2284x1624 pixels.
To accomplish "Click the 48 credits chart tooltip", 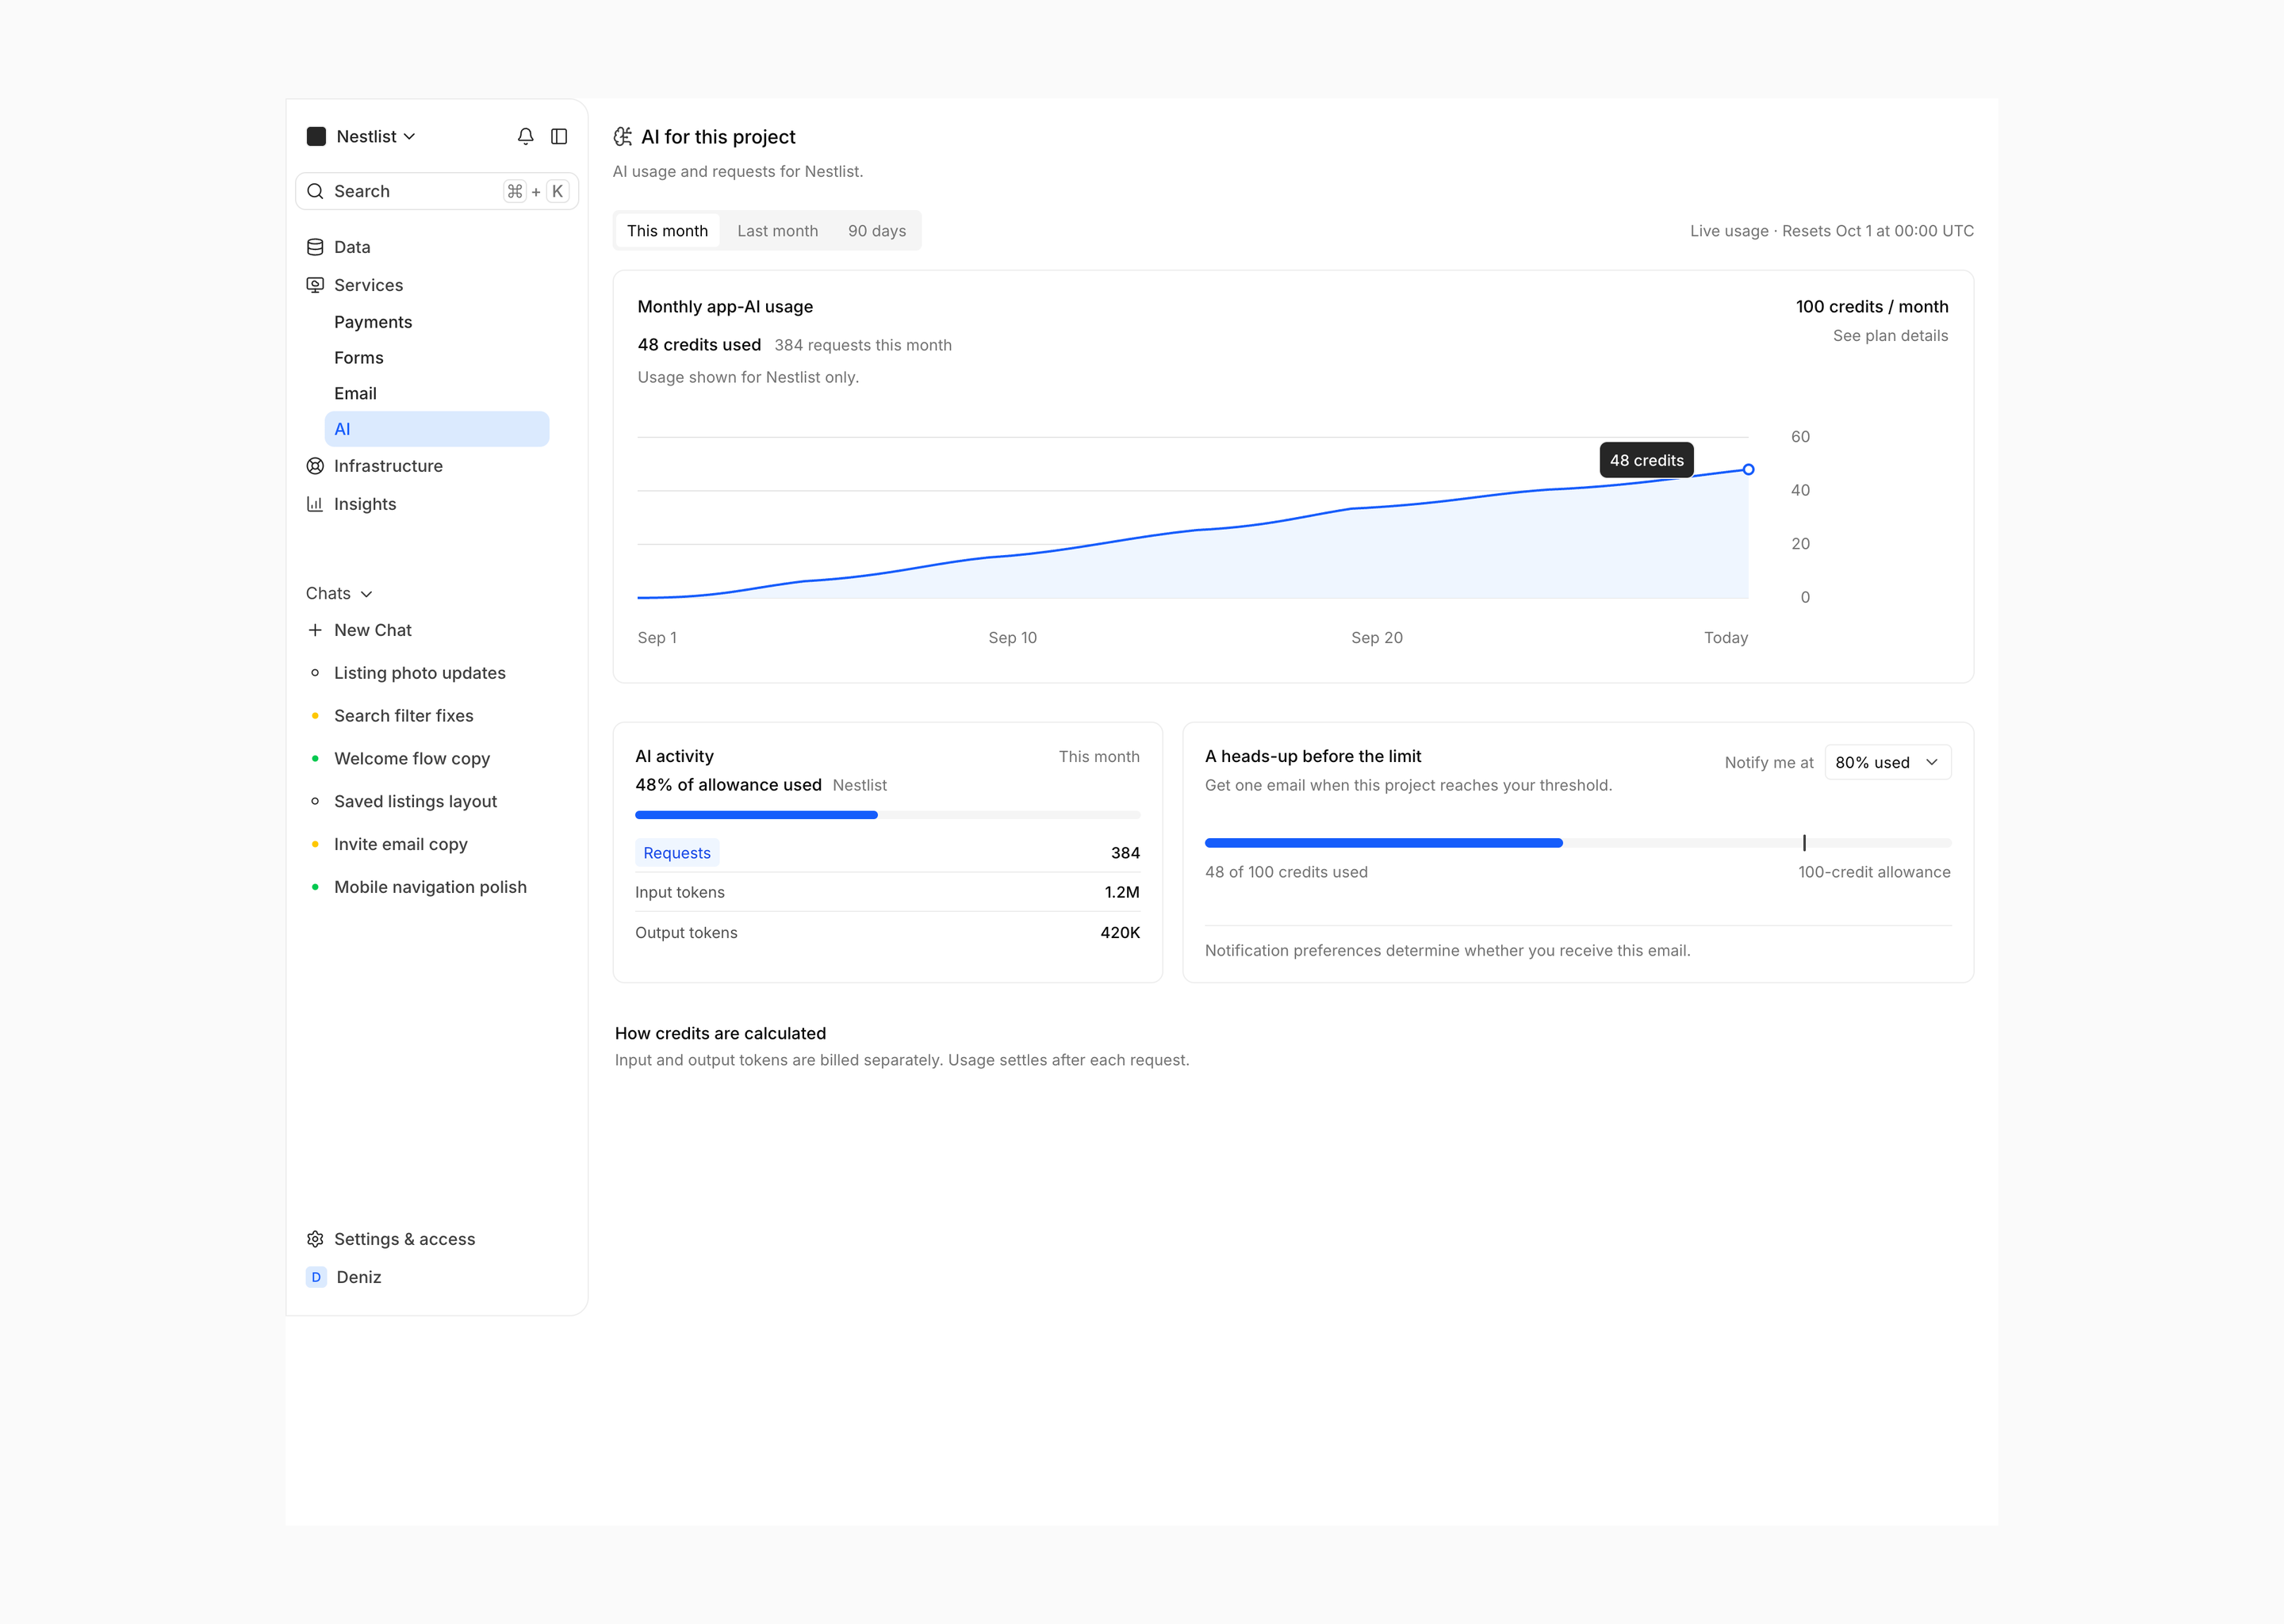I will click(x=1646, y=460).
